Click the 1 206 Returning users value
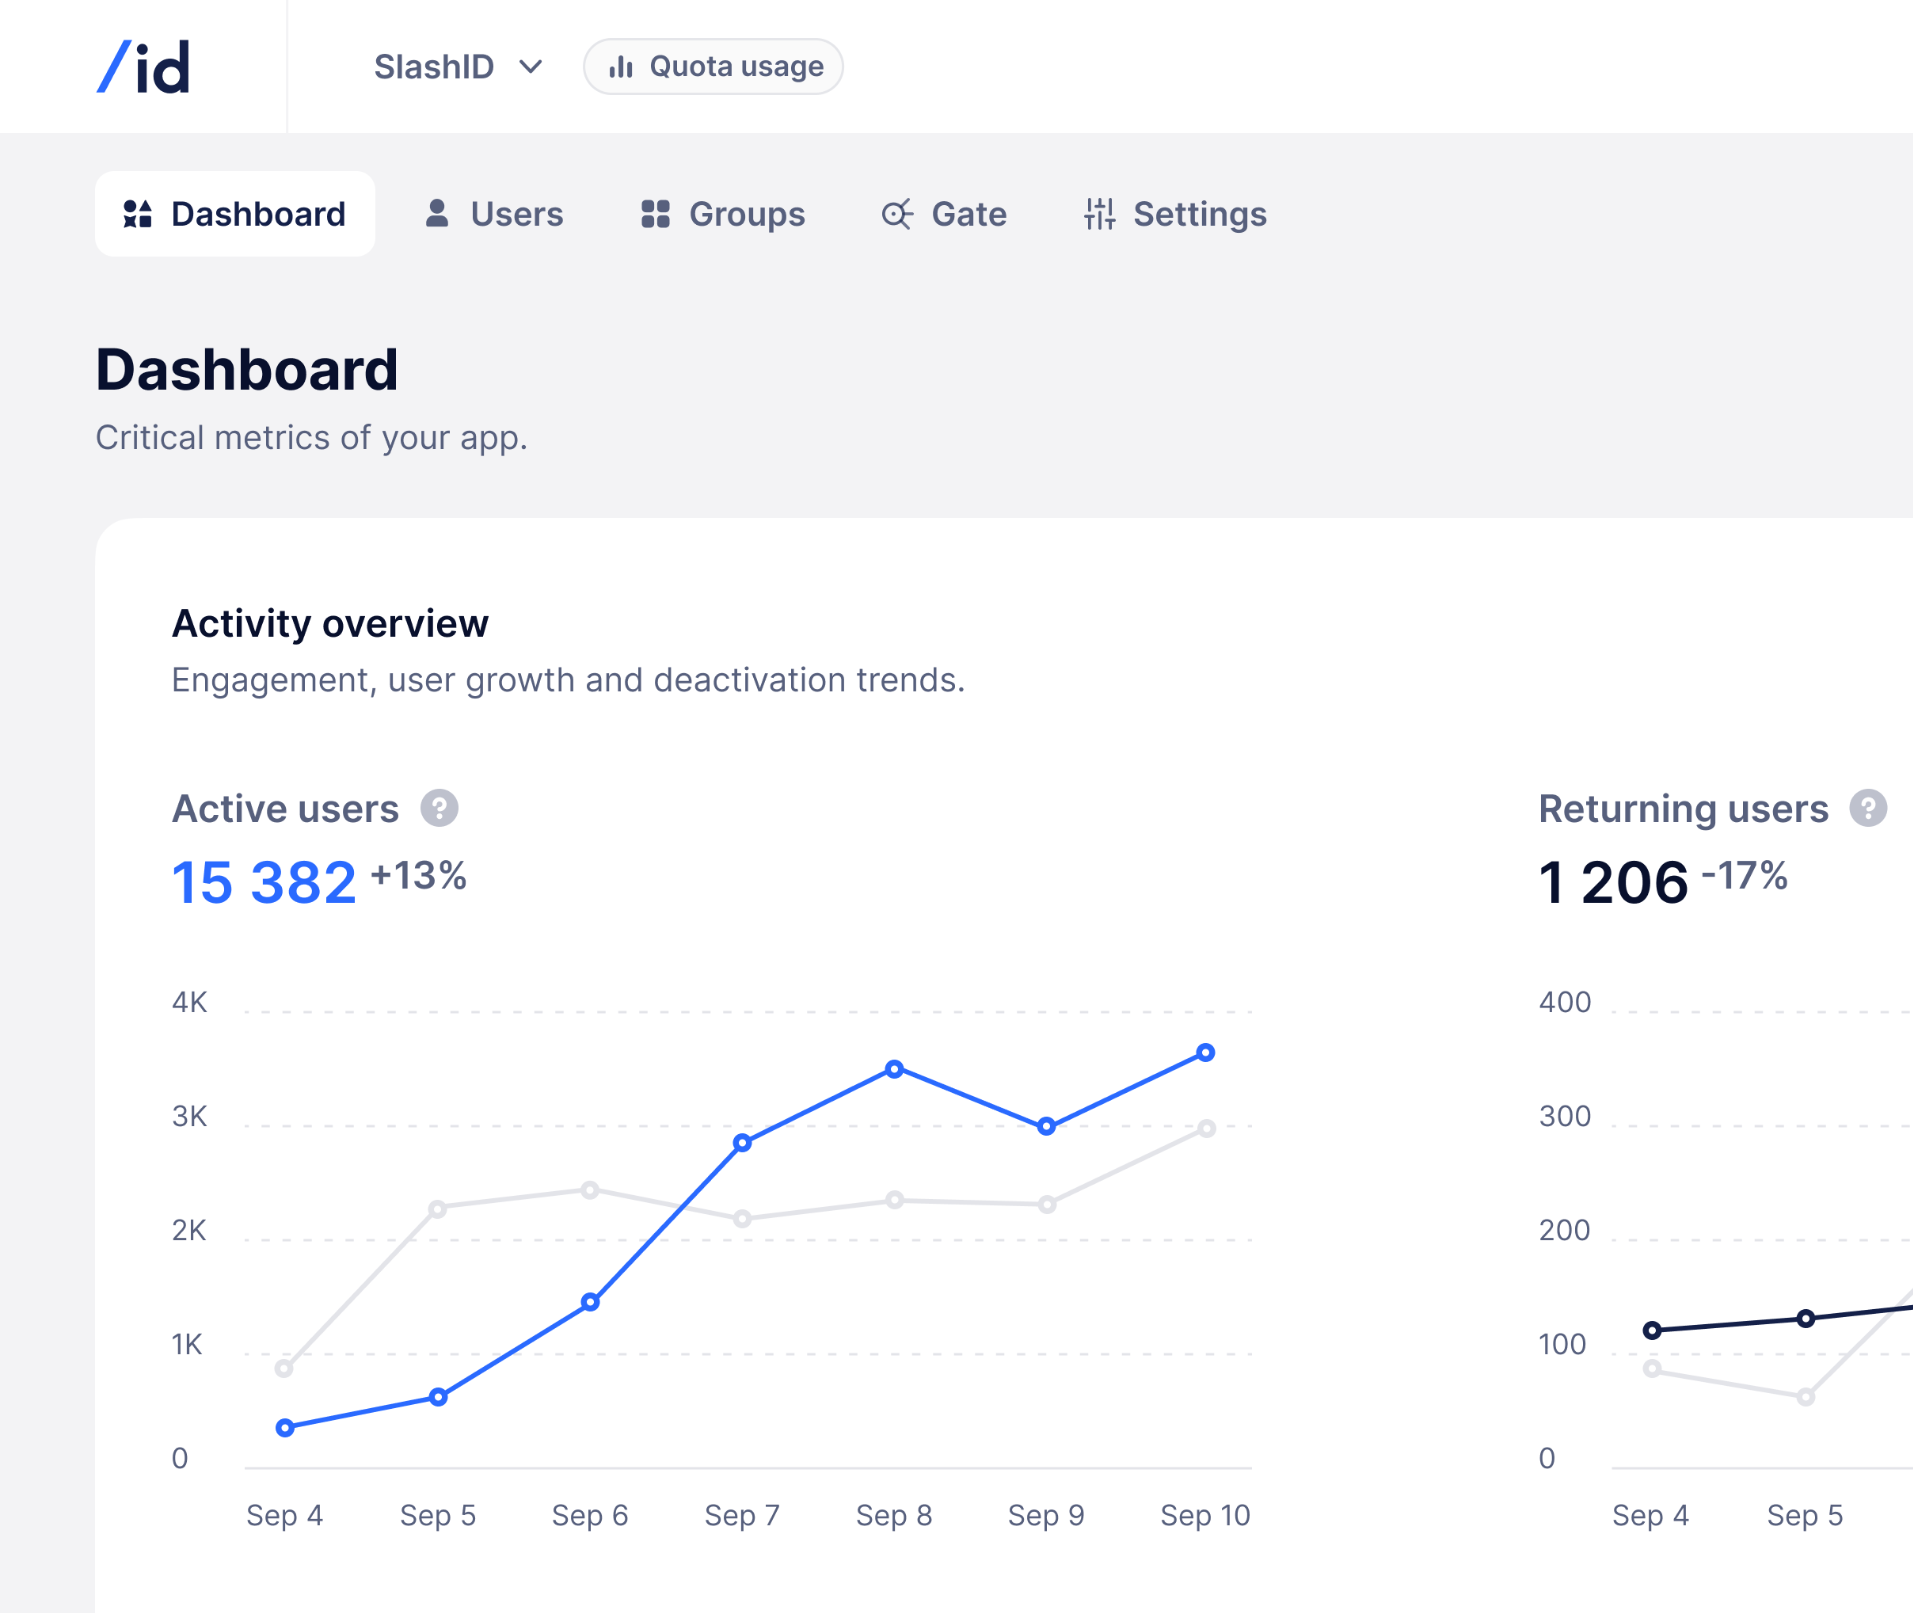Image resolution: width=1913 pixels, height=1613 pixels. click(1612, 882)
